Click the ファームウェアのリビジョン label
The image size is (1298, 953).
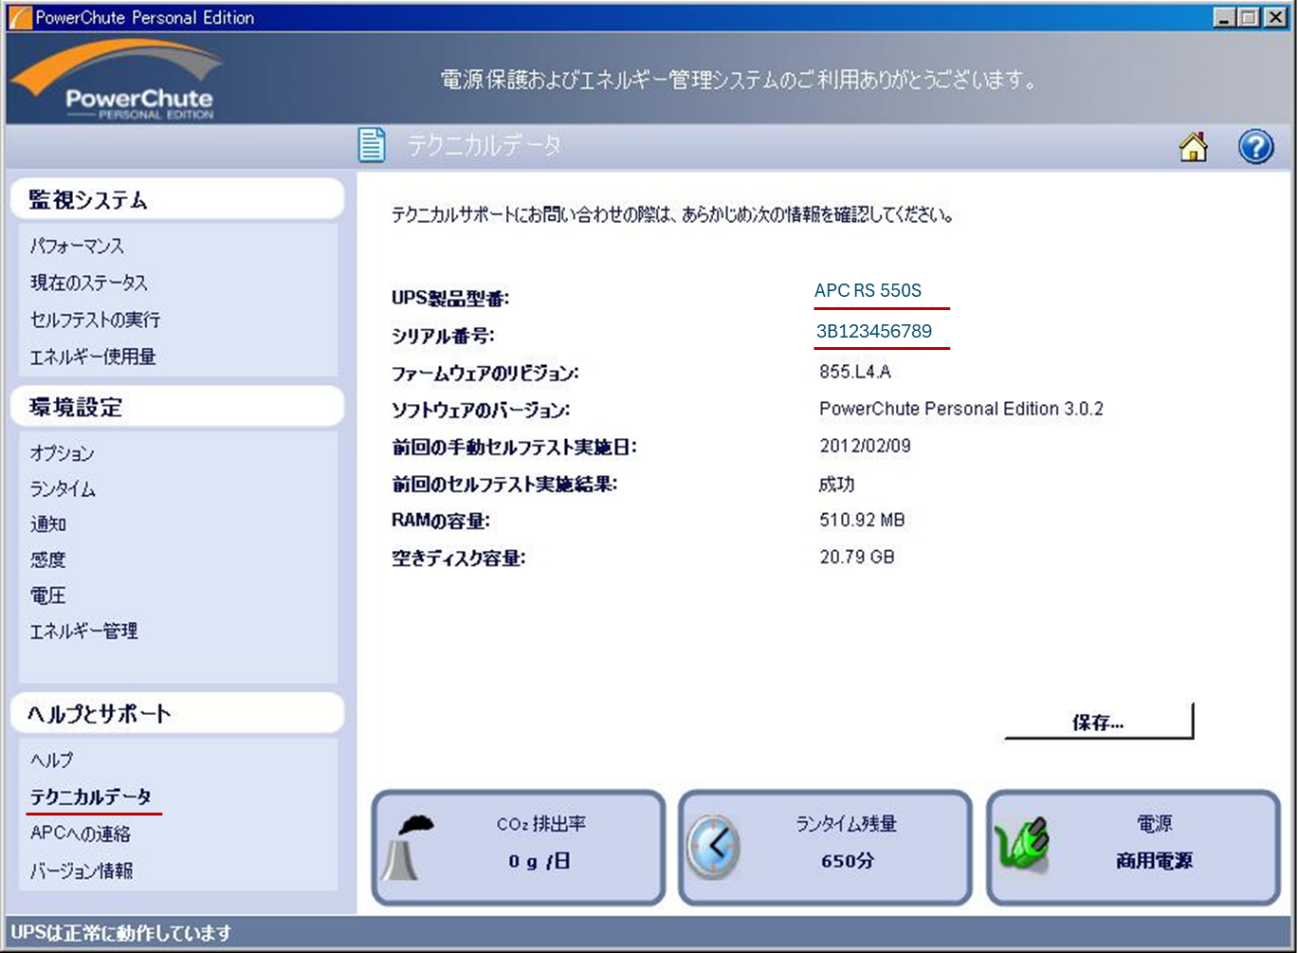(485, 373)
